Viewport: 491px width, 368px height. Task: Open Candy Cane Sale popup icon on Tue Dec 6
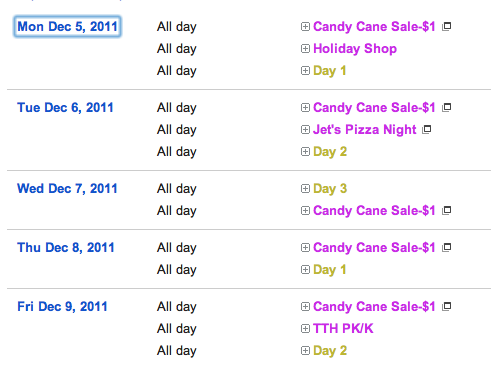[x=446, y=107]
